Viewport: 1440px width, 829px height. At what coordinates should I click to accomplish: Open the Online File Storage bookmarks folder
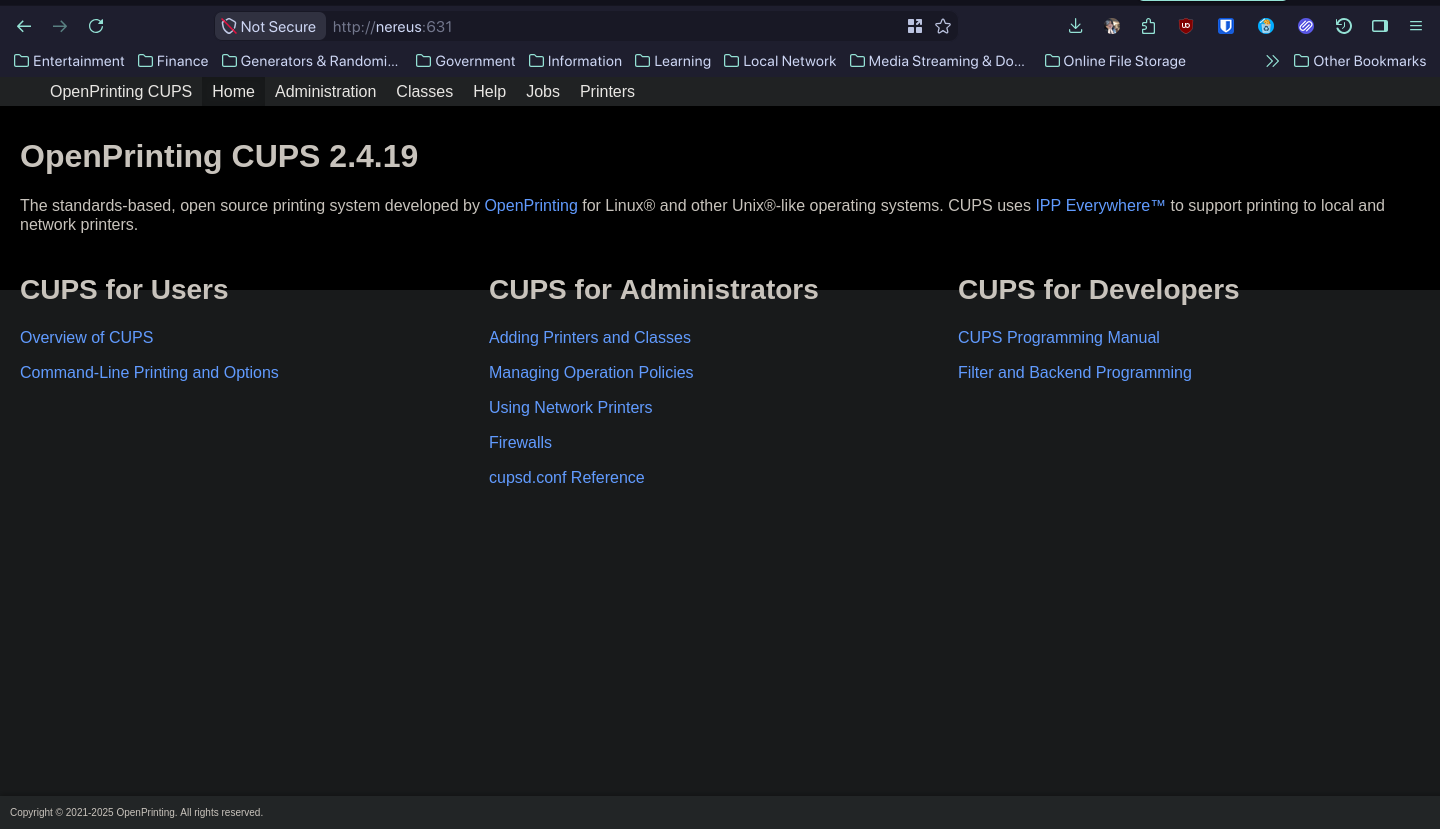[x=1115, y=61]
